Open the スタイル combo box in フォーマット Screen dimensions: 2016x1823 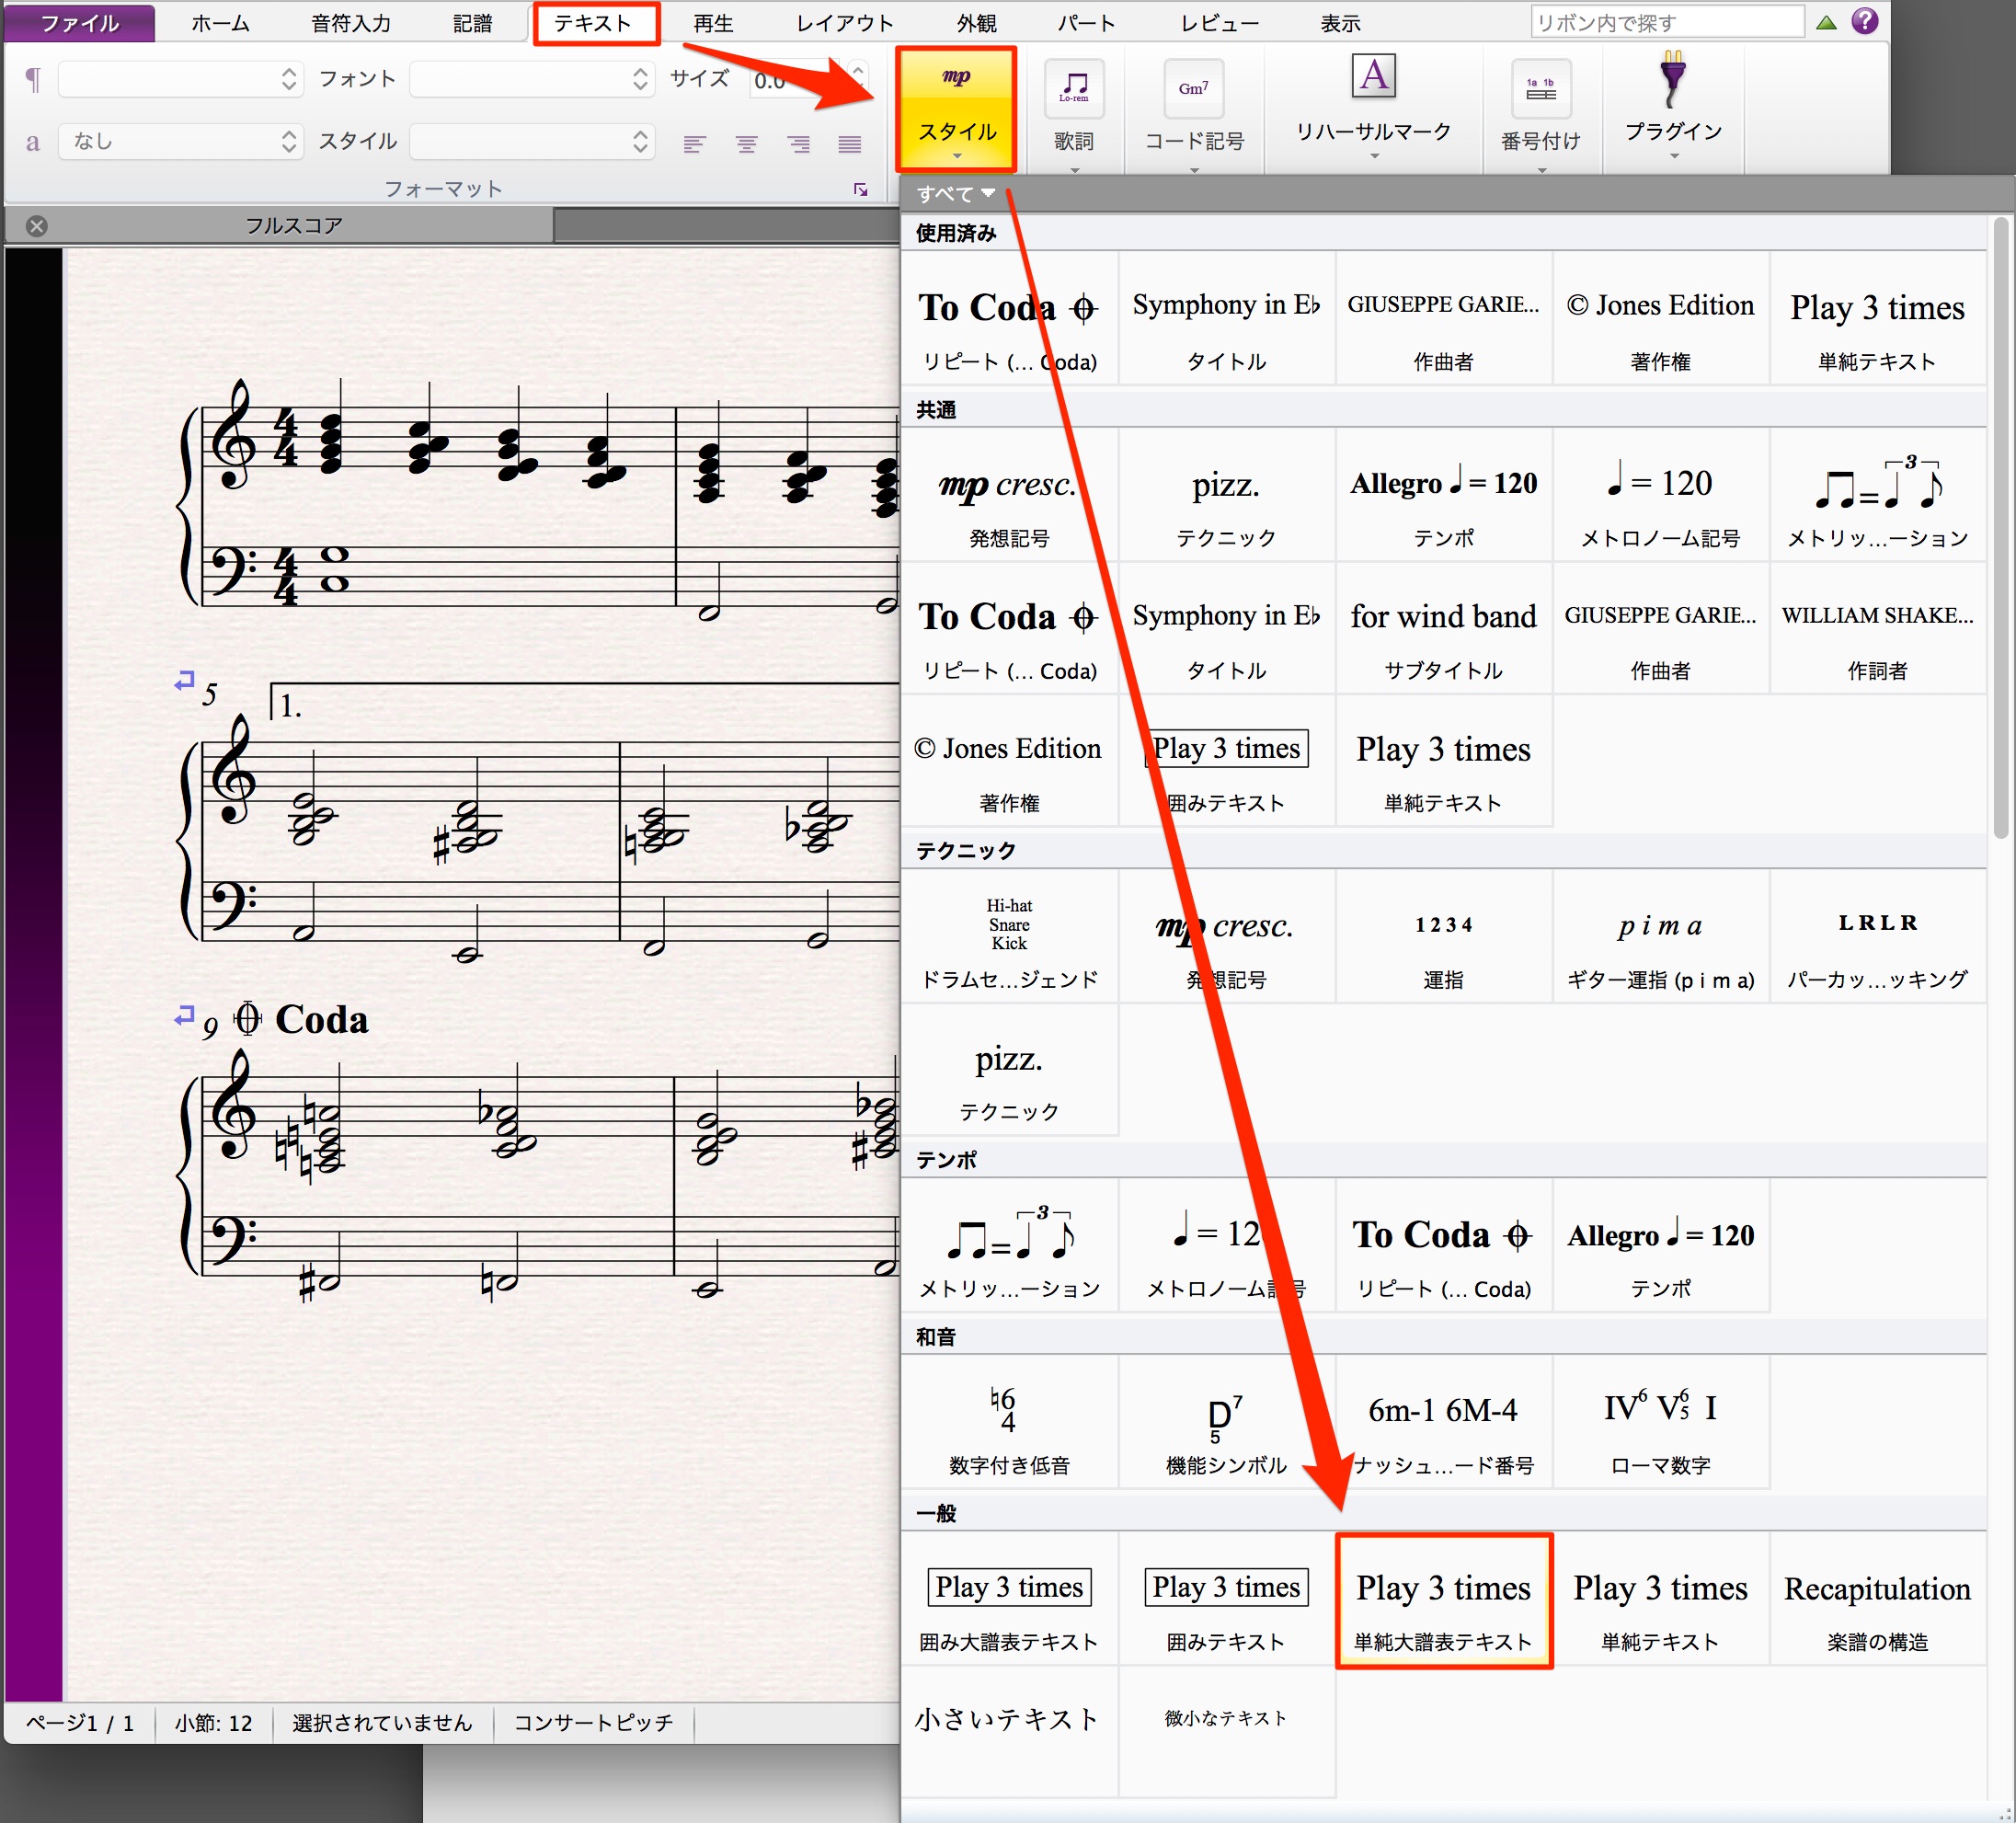[x=532, y=141]
